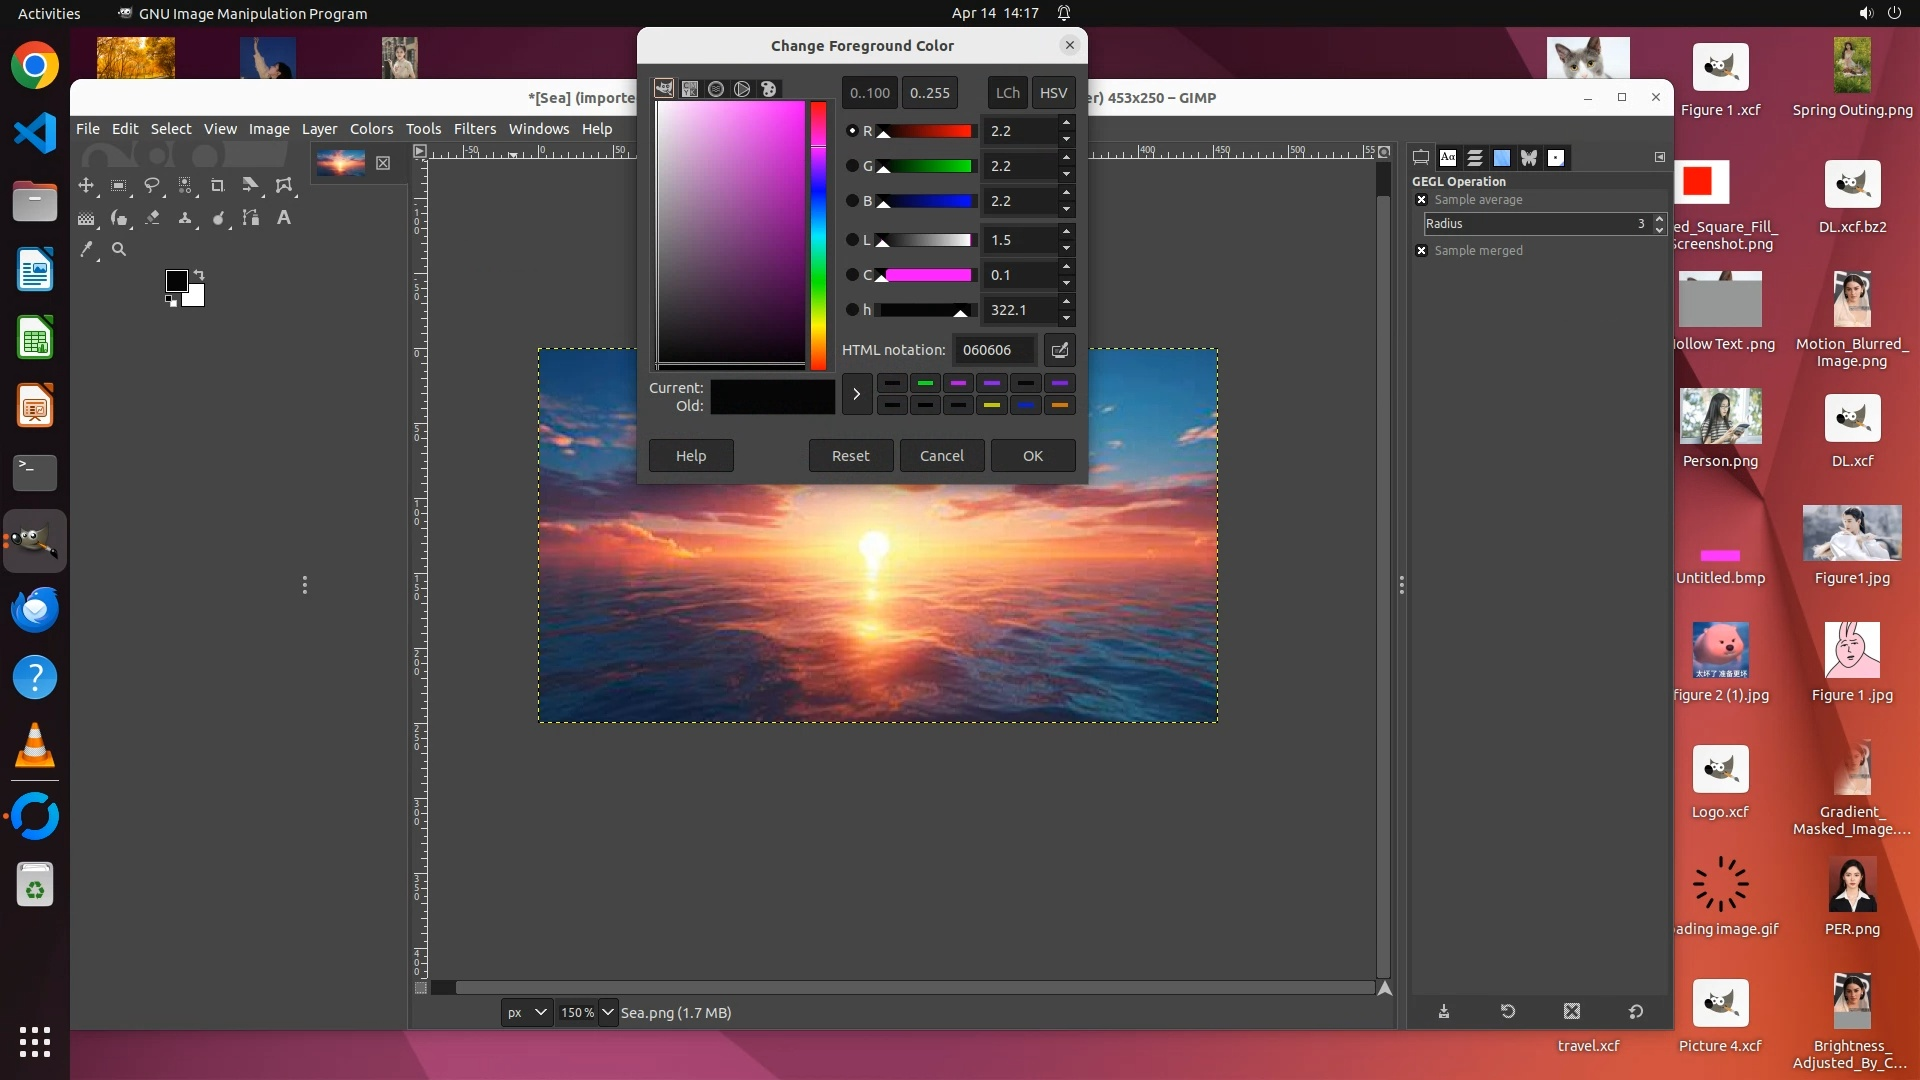Screen dimensions: 1920x1080
Task: Click the pick-color-from-screen eyedropper button
Action: coord(1059,350)
